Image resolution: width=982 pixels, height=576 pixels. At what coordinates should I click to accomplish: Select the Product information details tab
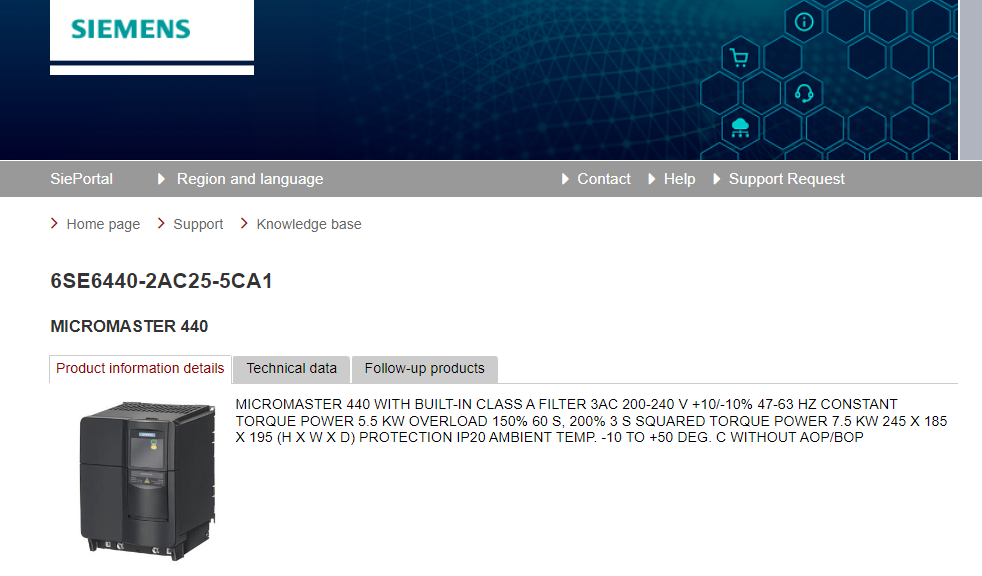tap(140, 369)
